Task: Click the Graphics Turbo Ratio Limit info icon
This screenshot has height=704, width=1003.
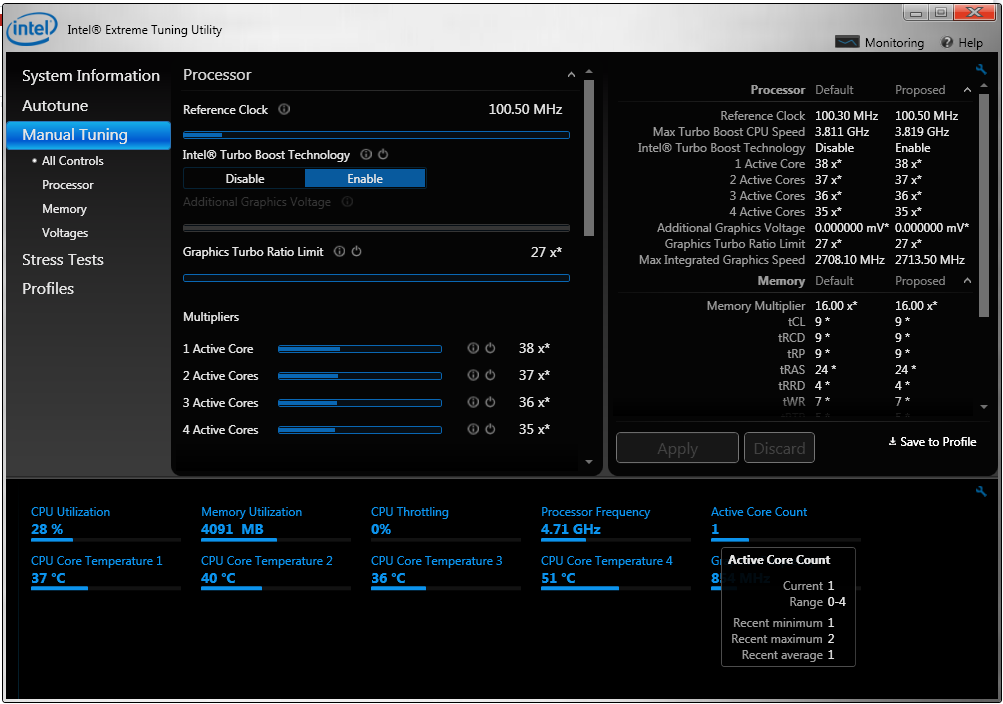Action: (x=340, y=251)
